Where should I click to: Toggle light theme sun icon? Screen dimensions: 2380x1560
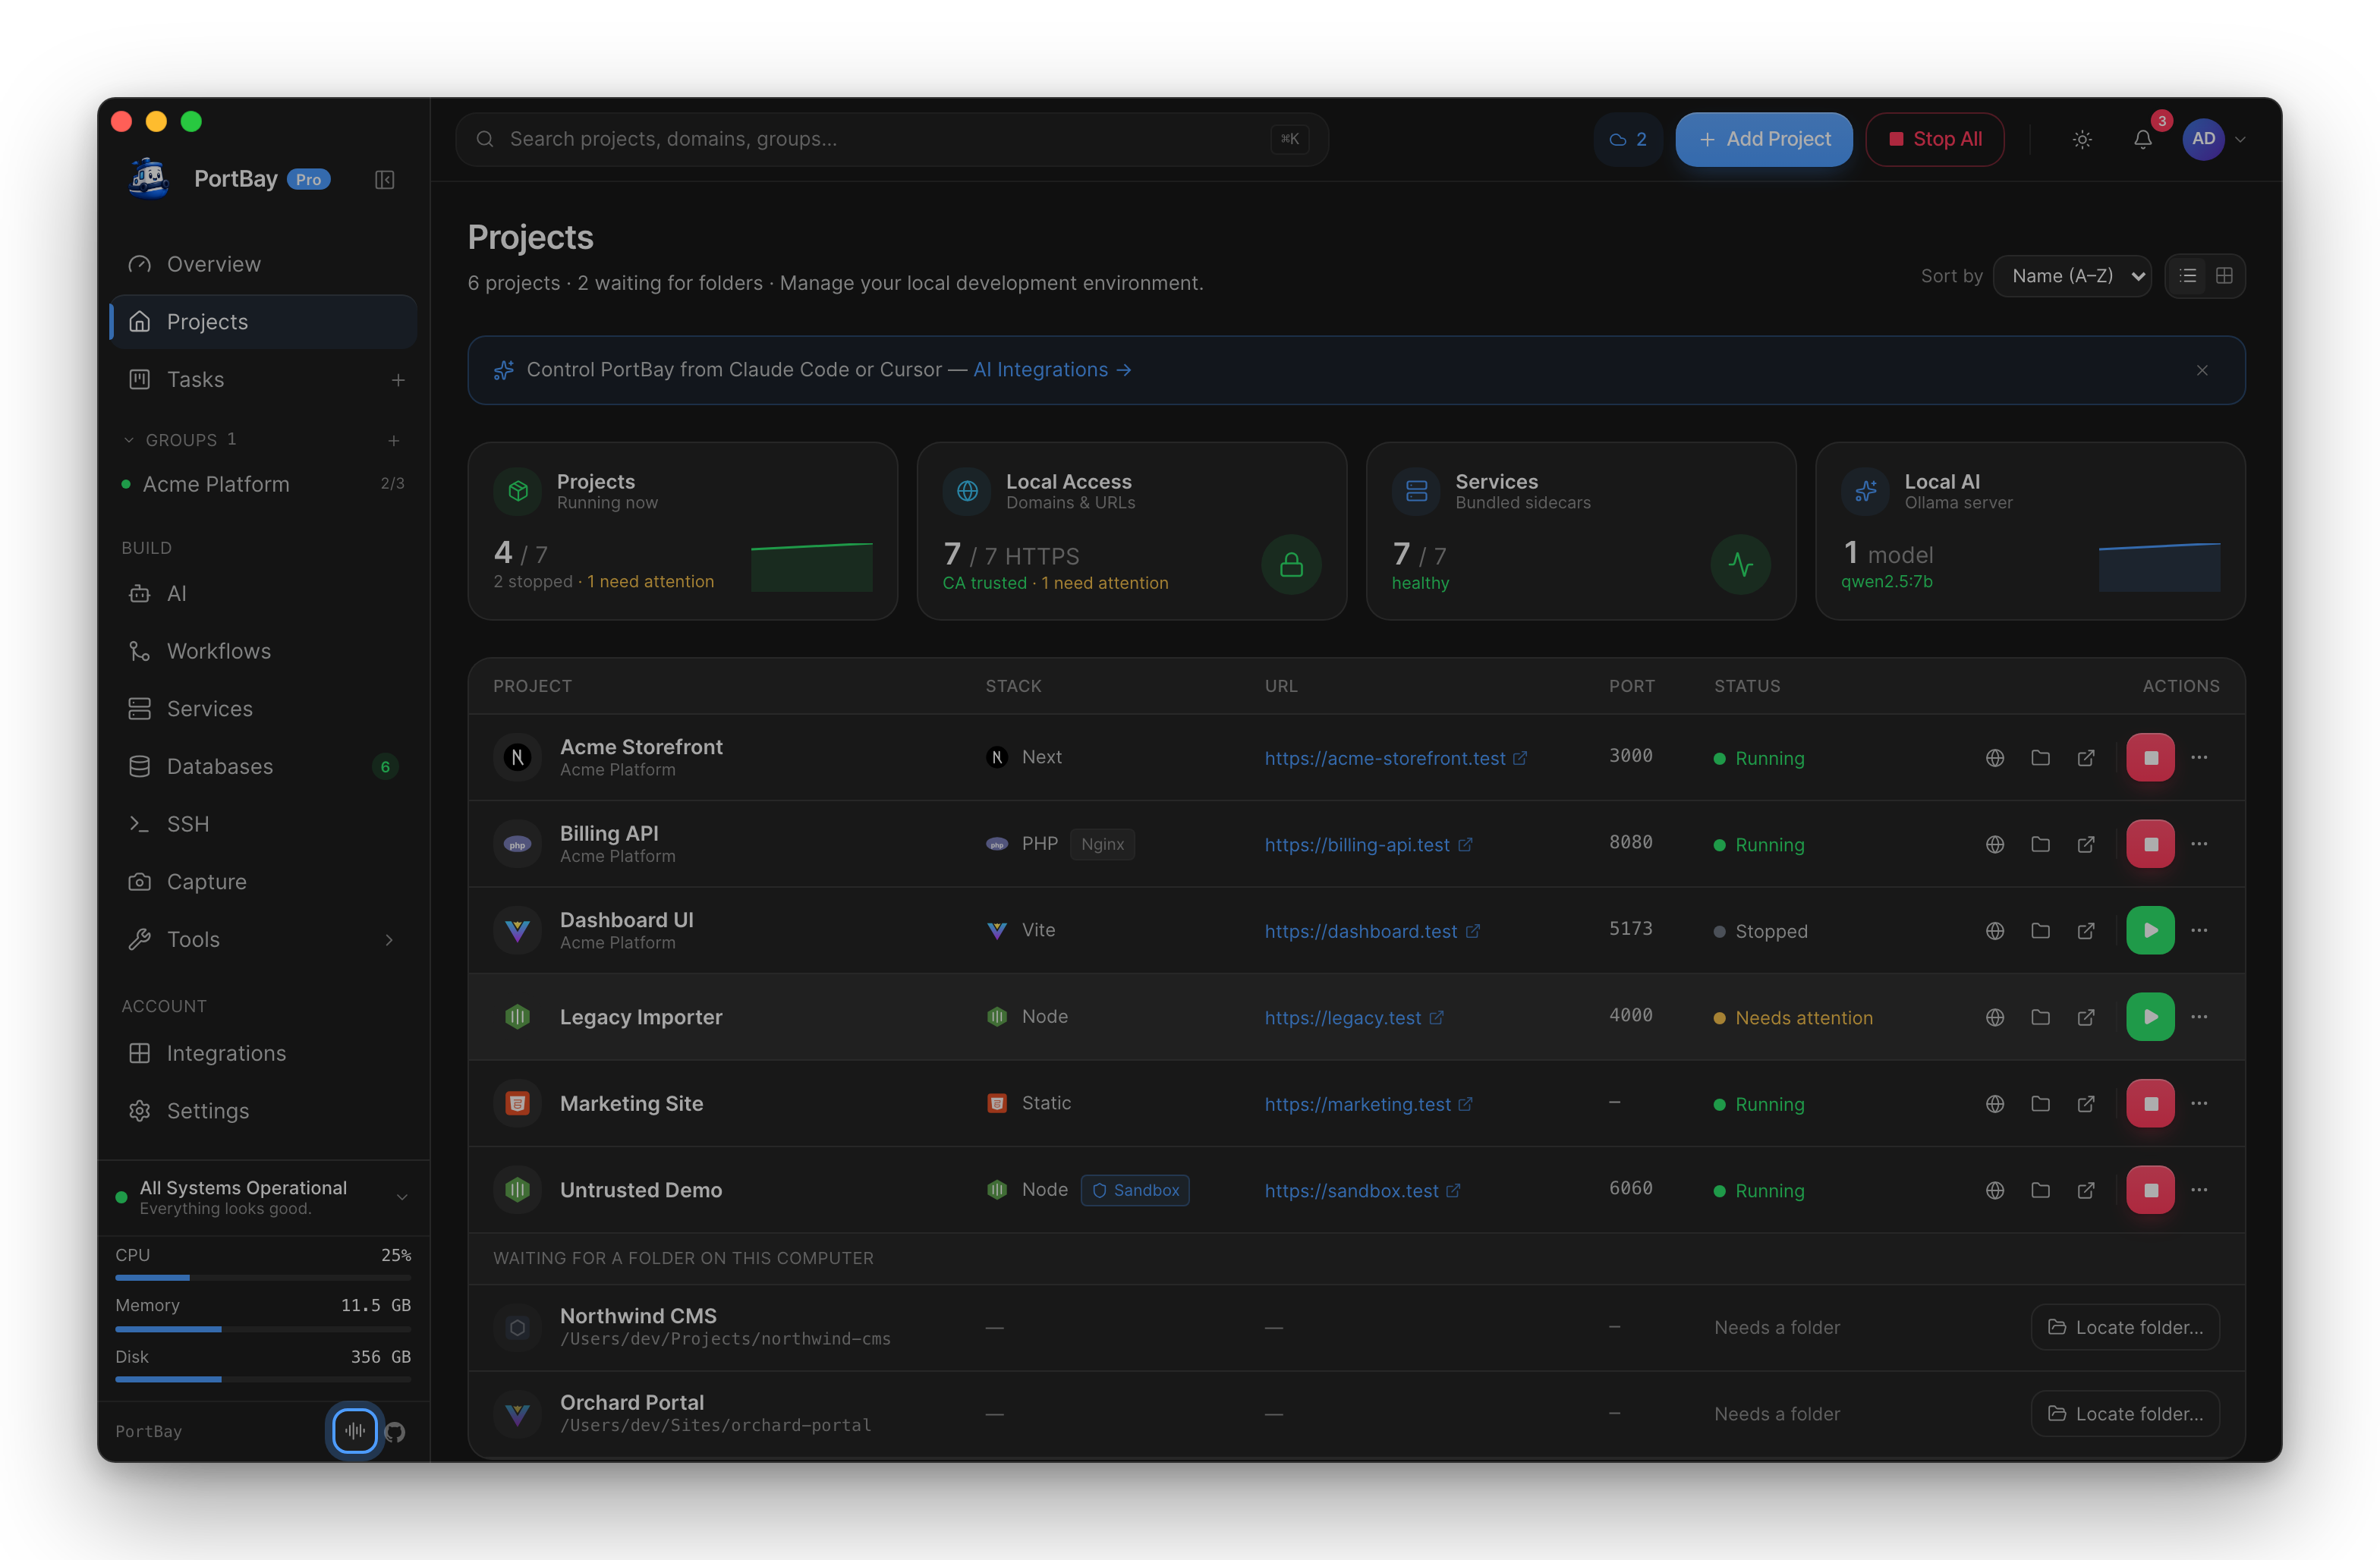point(2082,140)
